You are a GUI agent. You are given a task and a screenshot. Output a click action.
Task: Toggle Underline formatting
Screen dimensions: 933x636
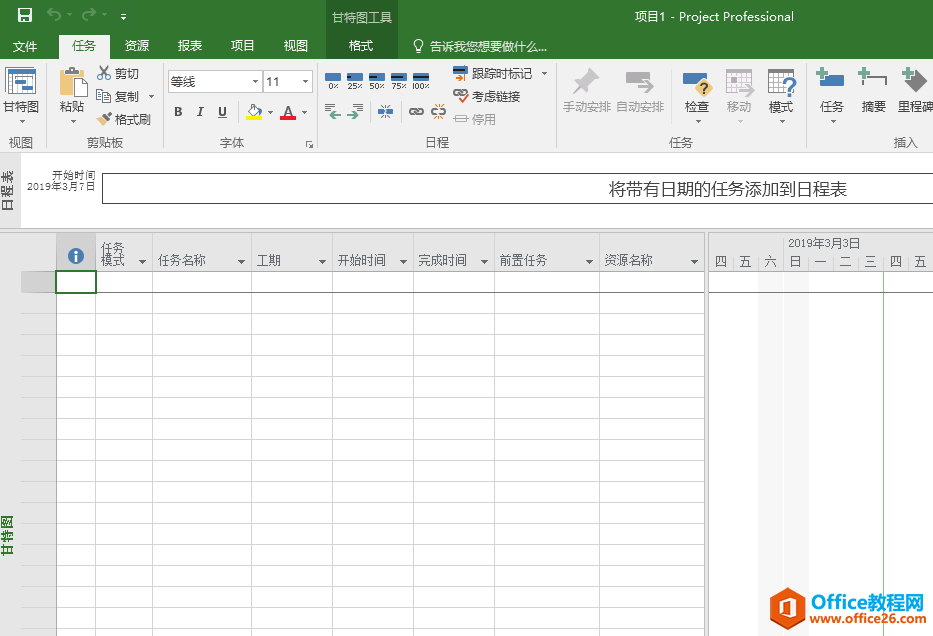pos(222,112)
